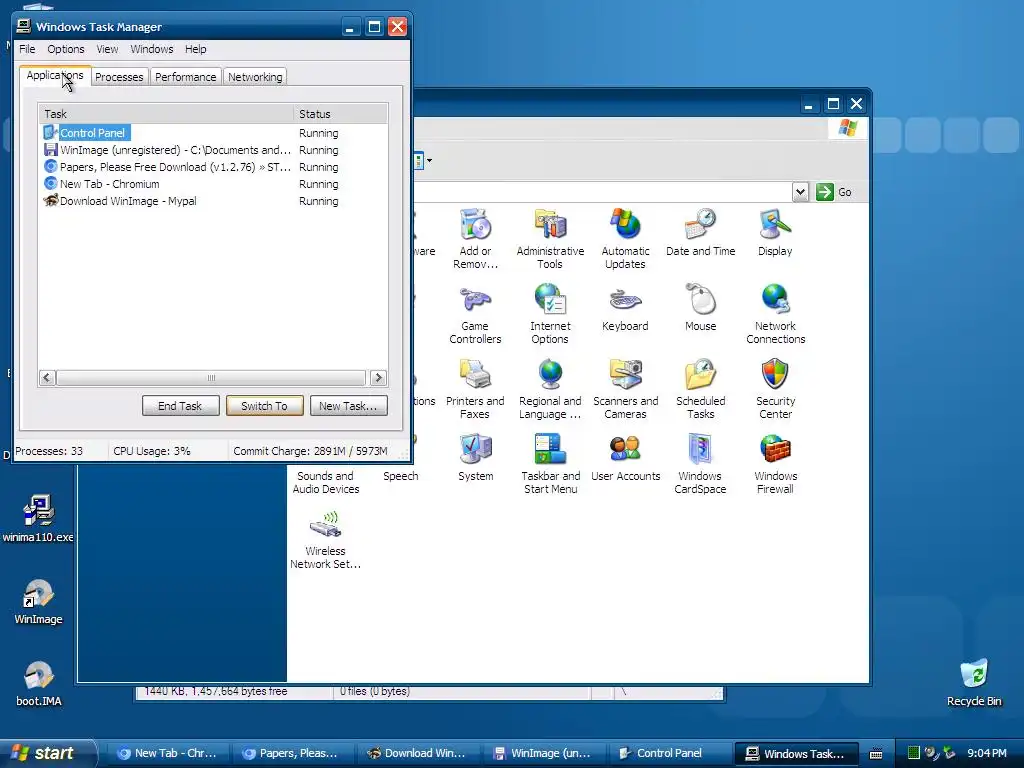The height and width of the screenshot is (768, 1024).
Task: Switch to the Performance tab
Action: [x=185, y=77]
